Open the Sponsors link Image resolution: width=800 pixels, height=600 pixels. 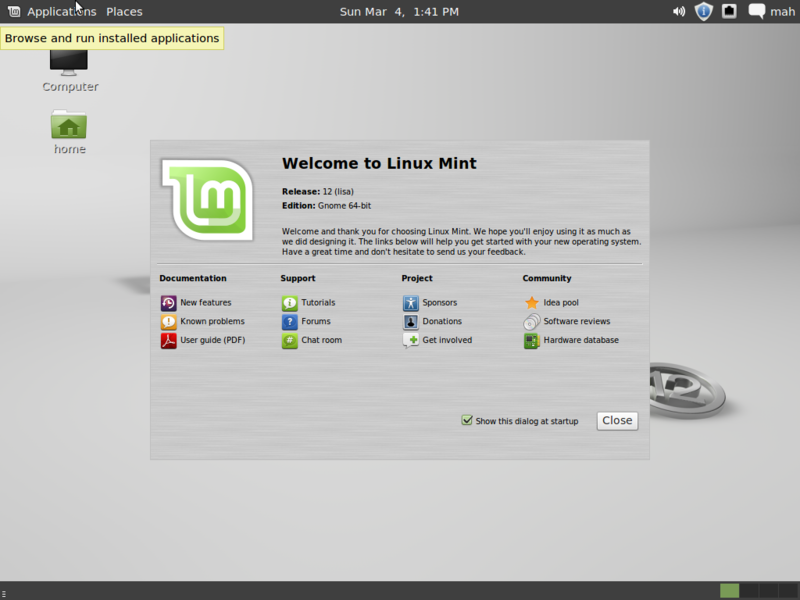point(440,303)
